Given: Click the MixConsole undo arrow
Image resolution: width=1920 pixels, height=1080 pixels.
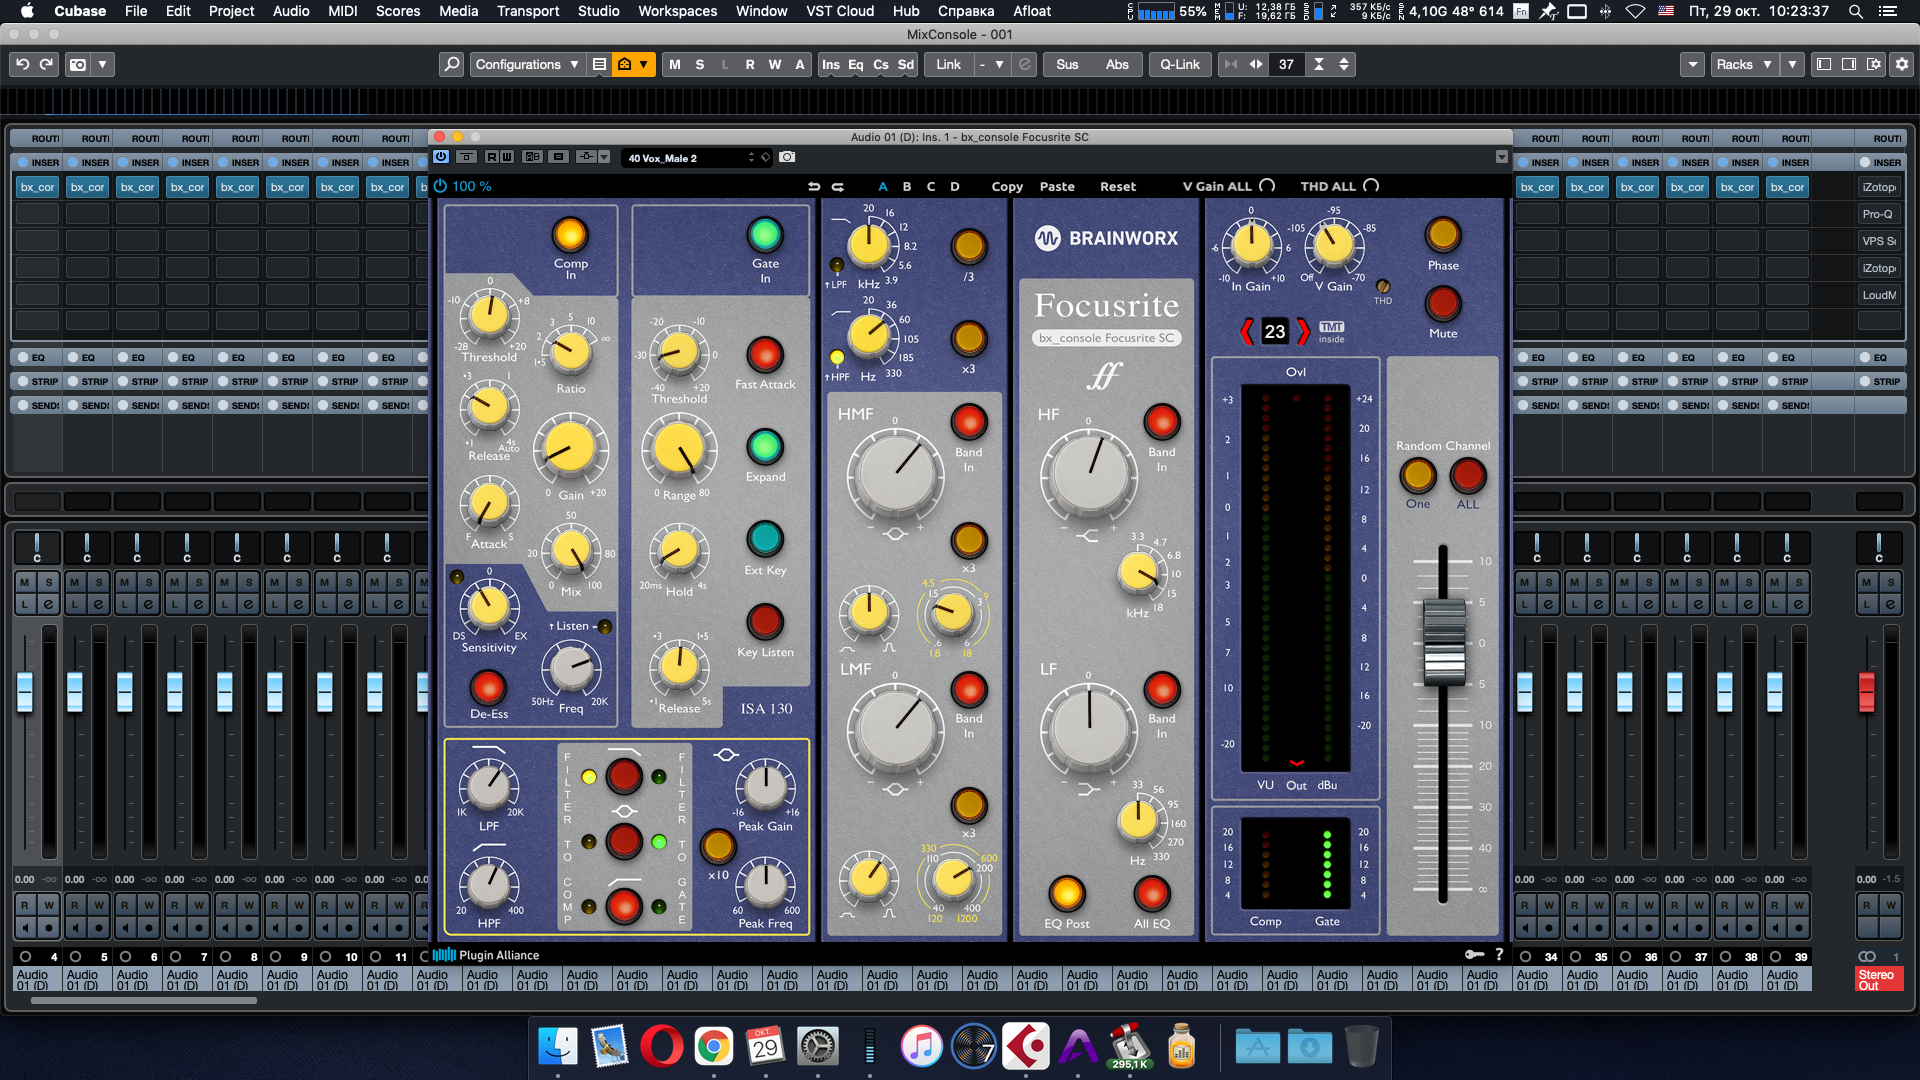Looking at the screenshot, I should (x=22, y=64).
